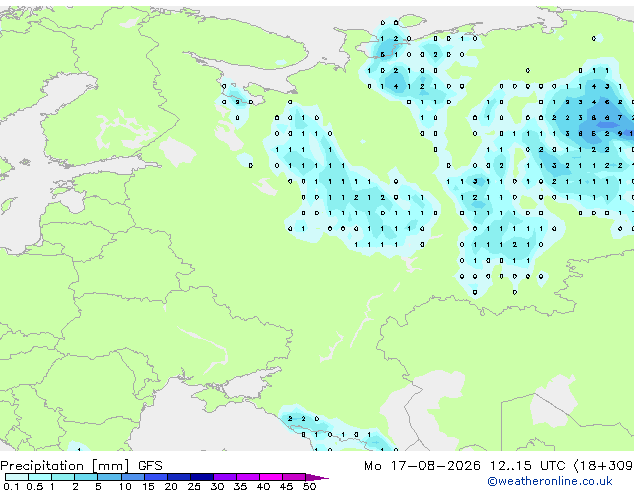634x490 pixels.
Task: Pick the 10–15 mm blue legend swatch
Action: pos(132,477)
